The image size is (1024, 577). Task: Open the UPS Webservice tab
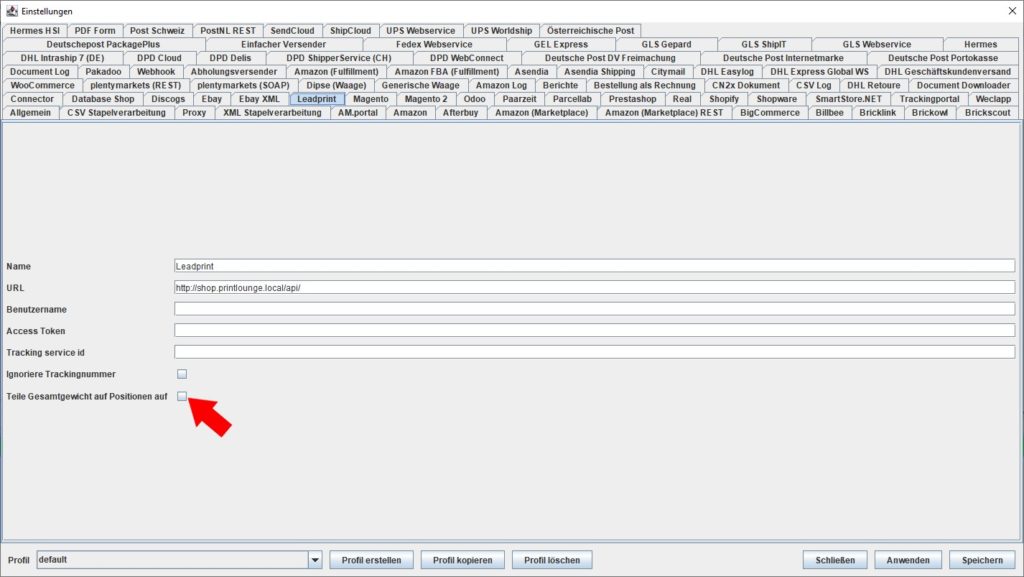click(420, 30)
